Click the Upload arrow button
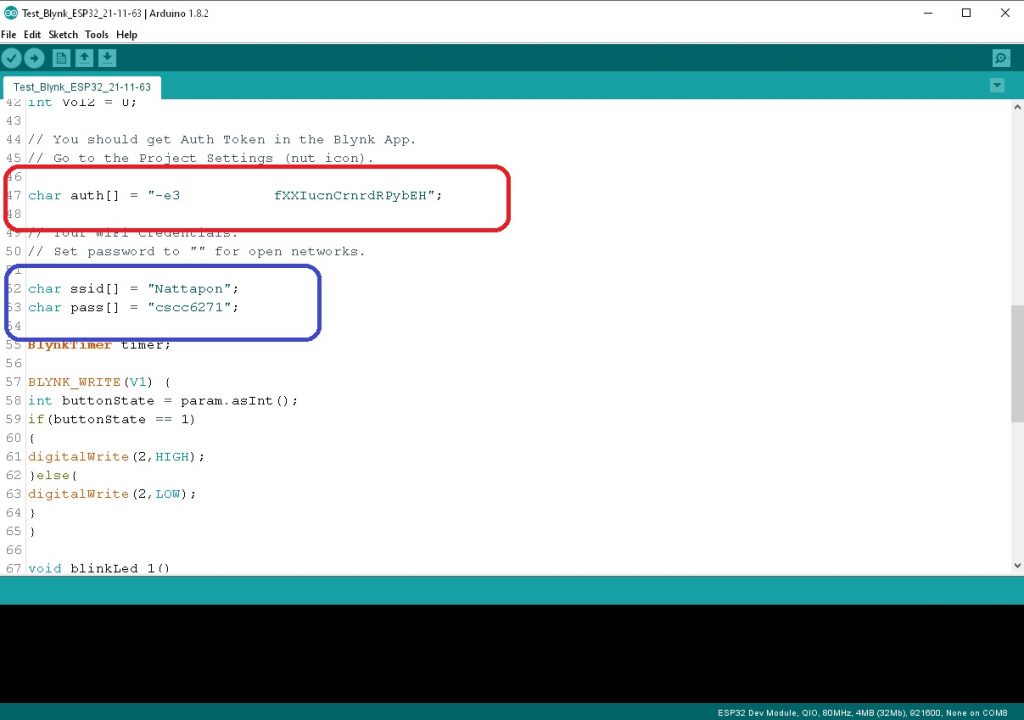Viewport: 1024px width, 720px height. (34, 58)
